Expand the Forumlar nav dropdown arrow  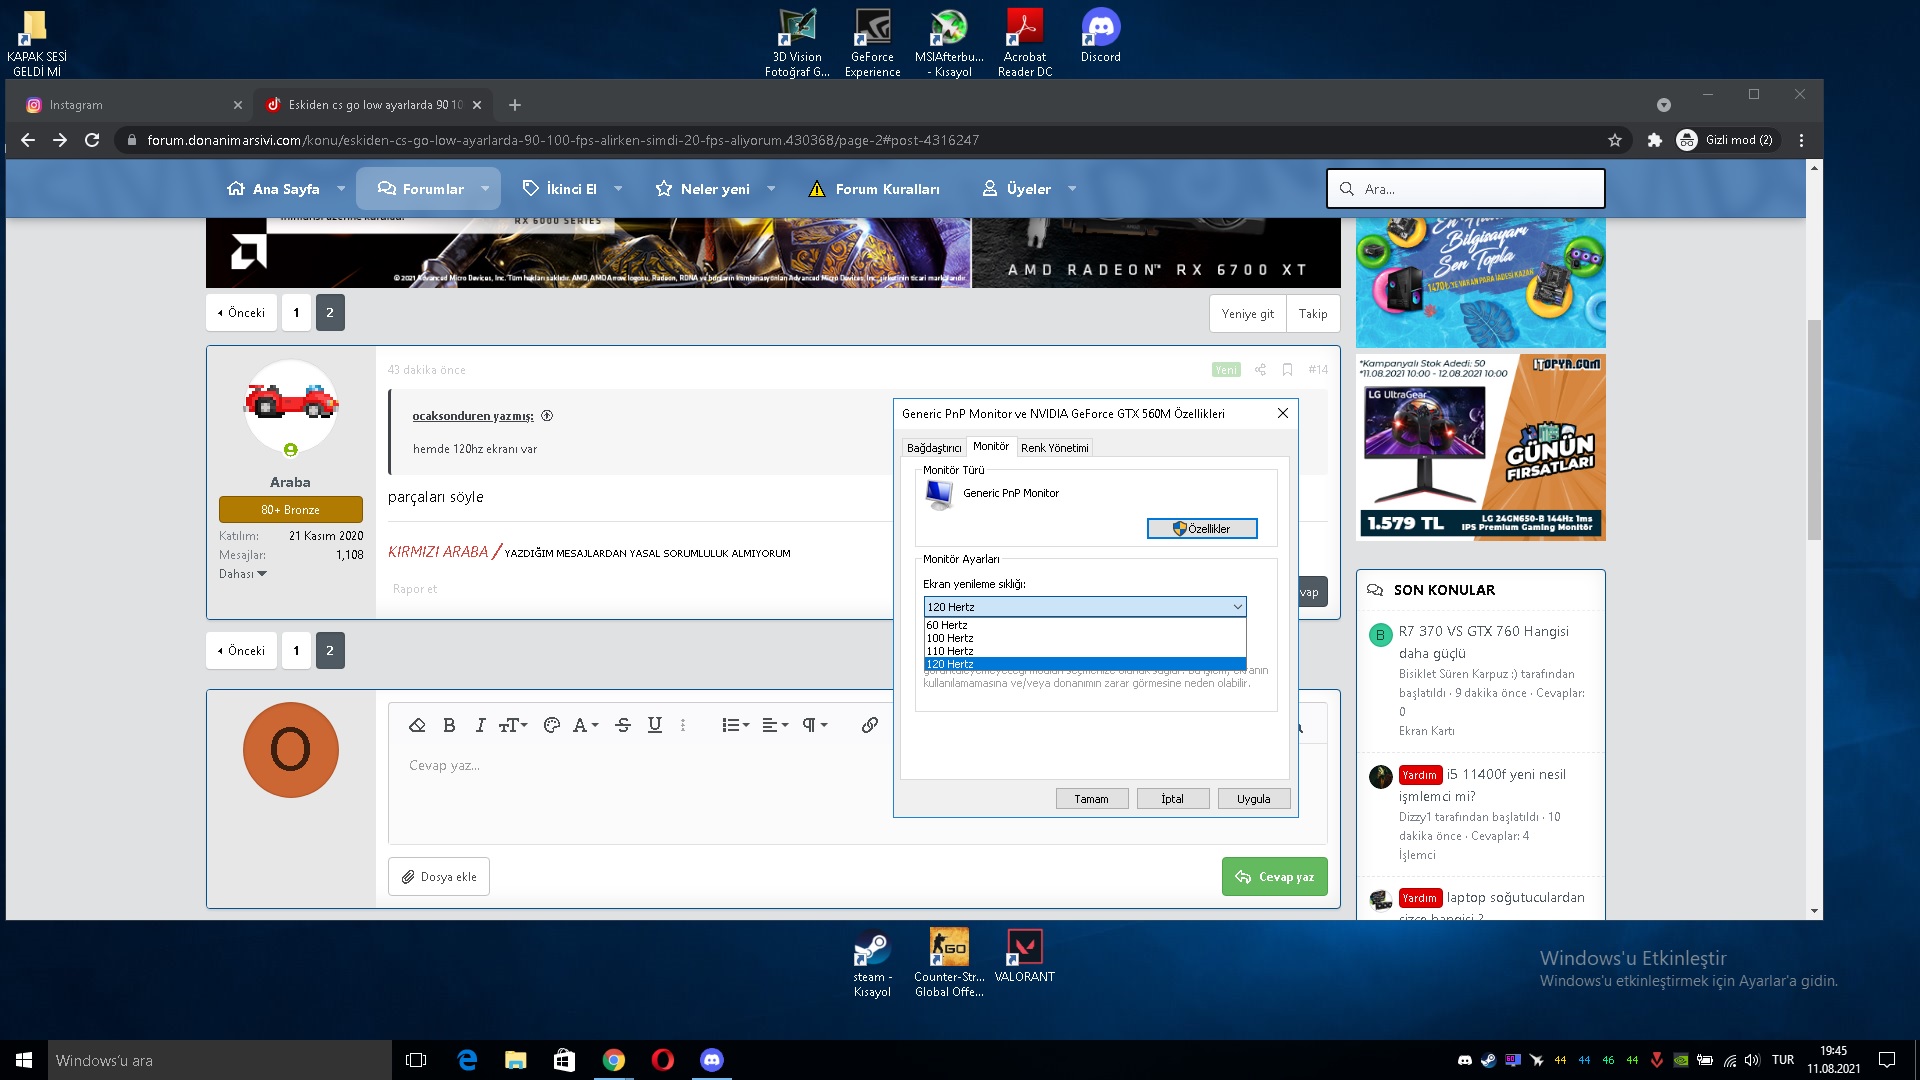coord(485,189)
